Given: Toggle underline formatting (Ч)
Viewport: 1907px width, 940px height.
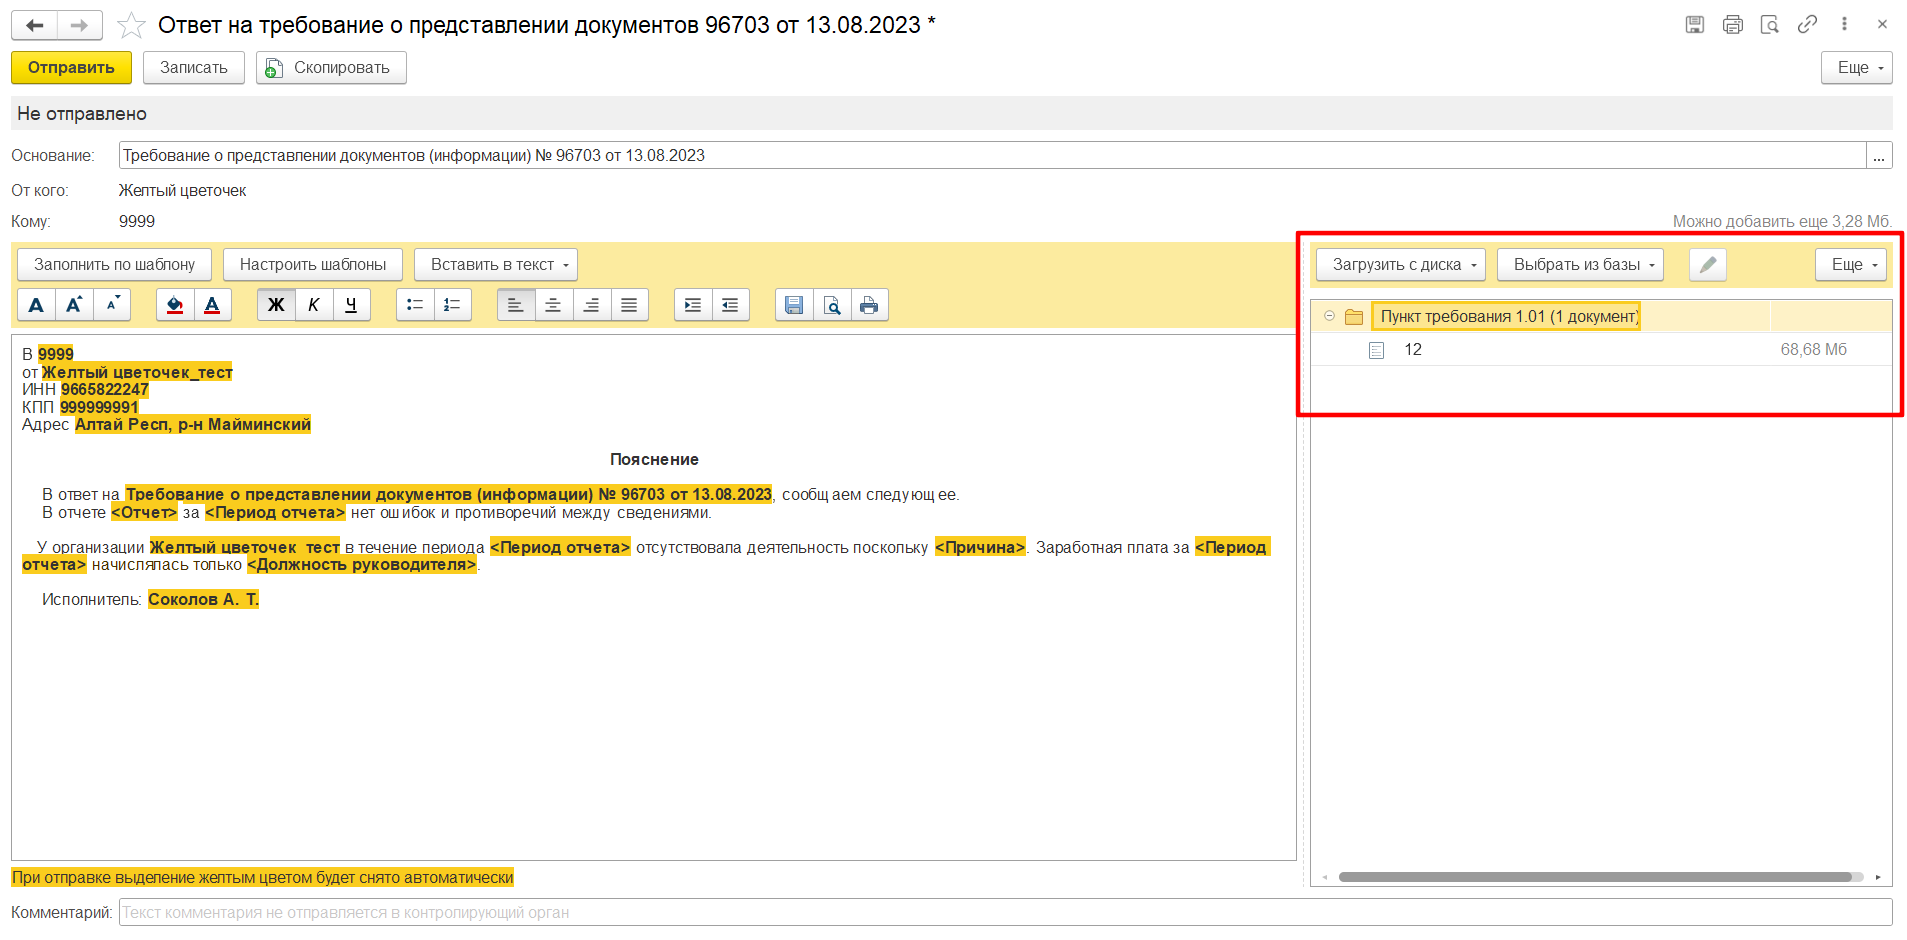Looking at the screenshot, I should [x=351, y=305].
